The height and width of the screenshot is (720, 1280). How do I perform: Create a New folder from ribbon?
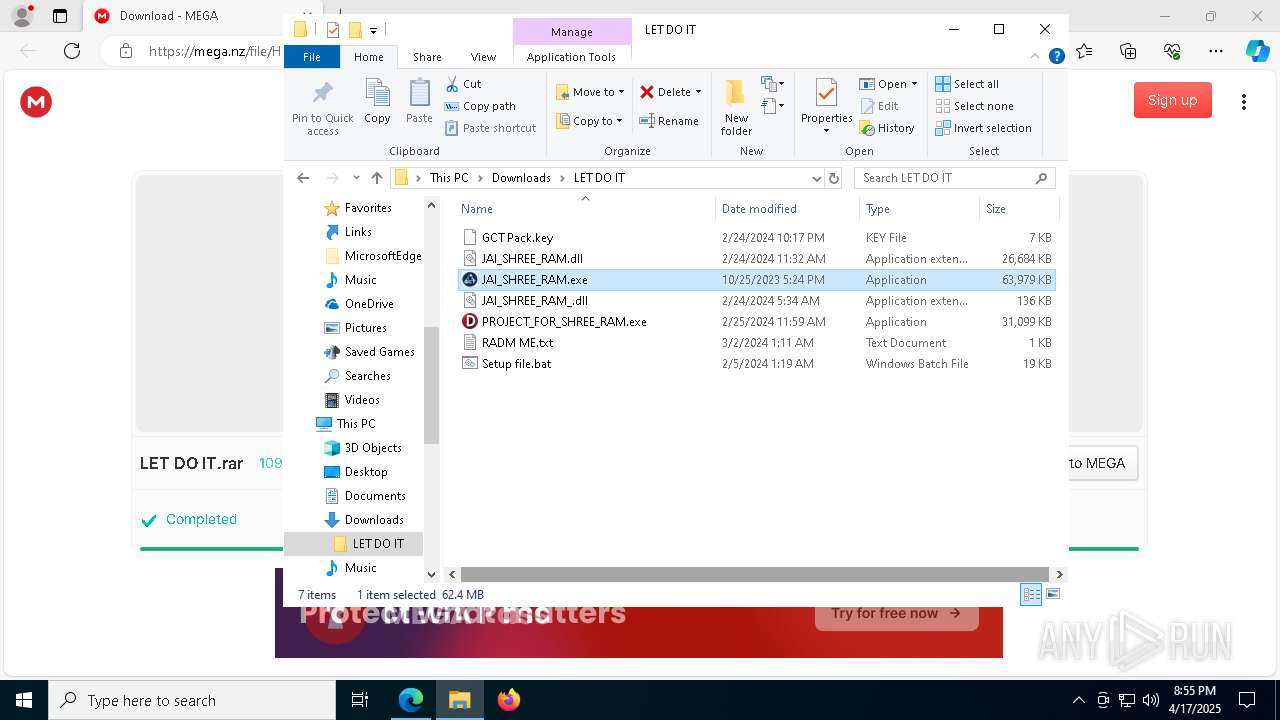736,108
